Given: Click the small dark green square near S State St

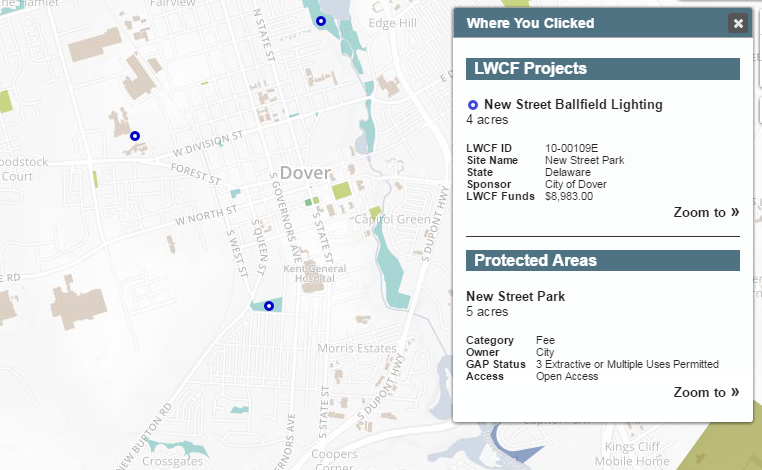Looking at the screenshot, I should [308, 202].
